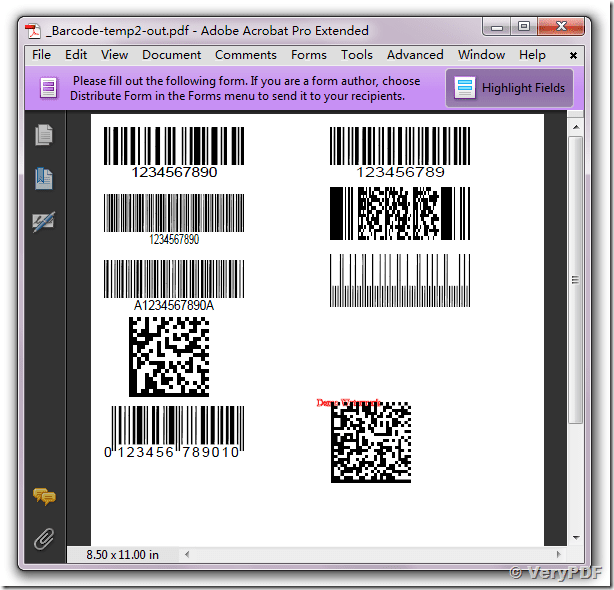Click the barcode field labeled 1234567890 at top left
This screenshot has height=590, width=614.
tap(174, 152)
